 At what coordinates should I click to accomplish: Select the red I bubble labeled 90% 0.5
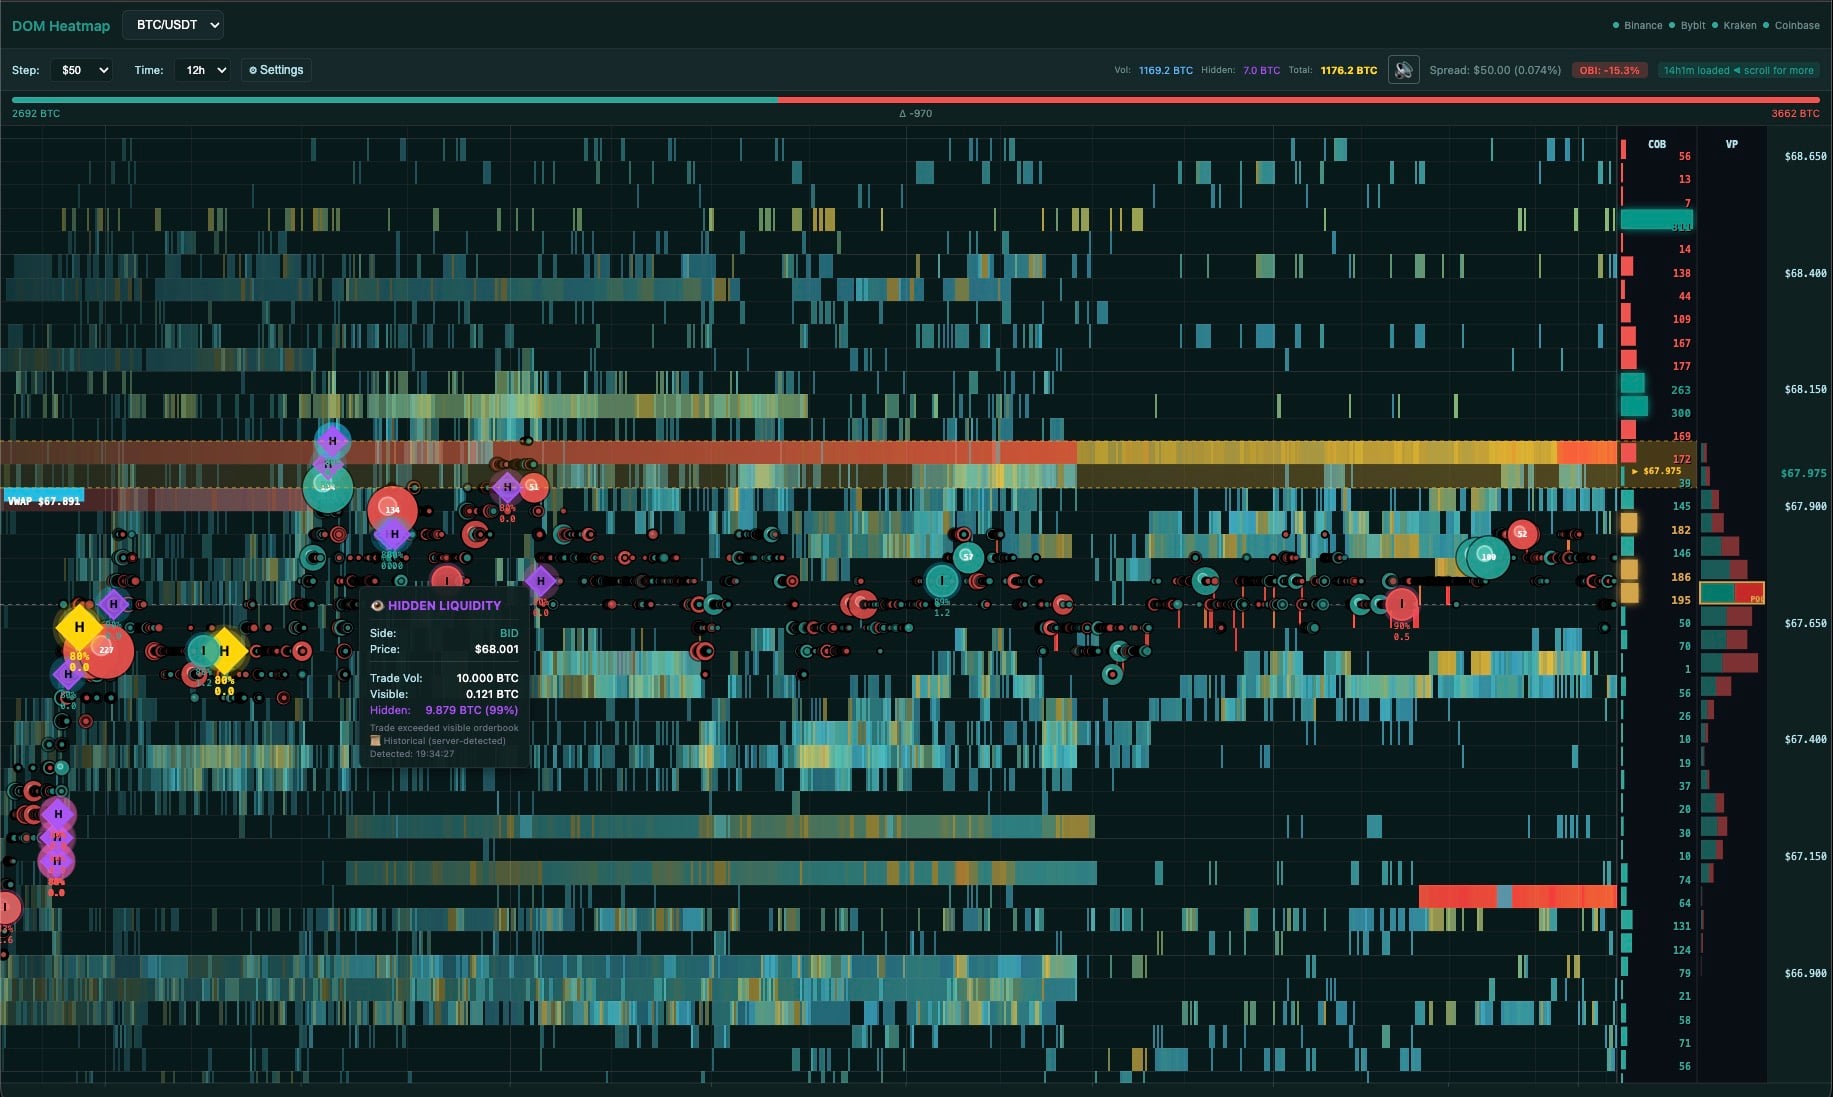pyautogui.click(x=1401, y=604)
